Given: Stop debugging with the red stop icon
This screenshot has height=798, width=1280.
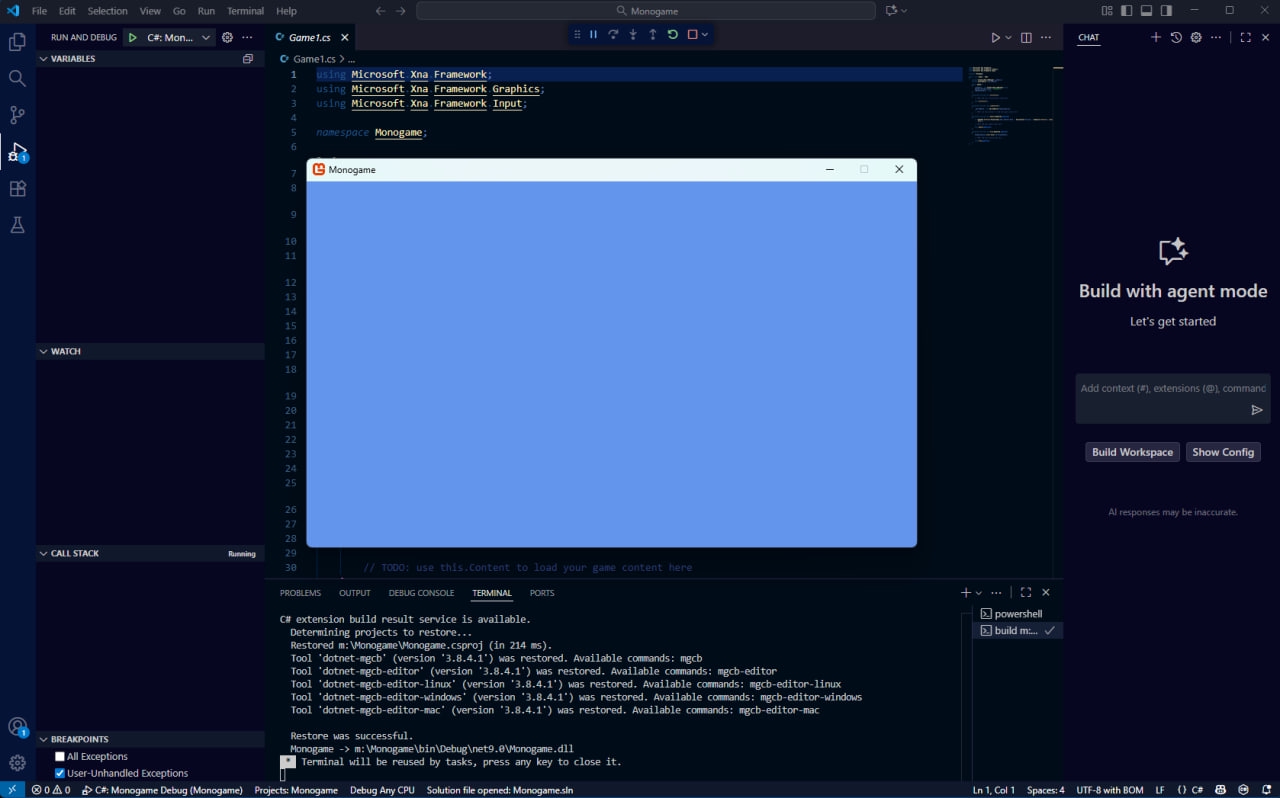Looking at the screenshot, I should point(690,33).
